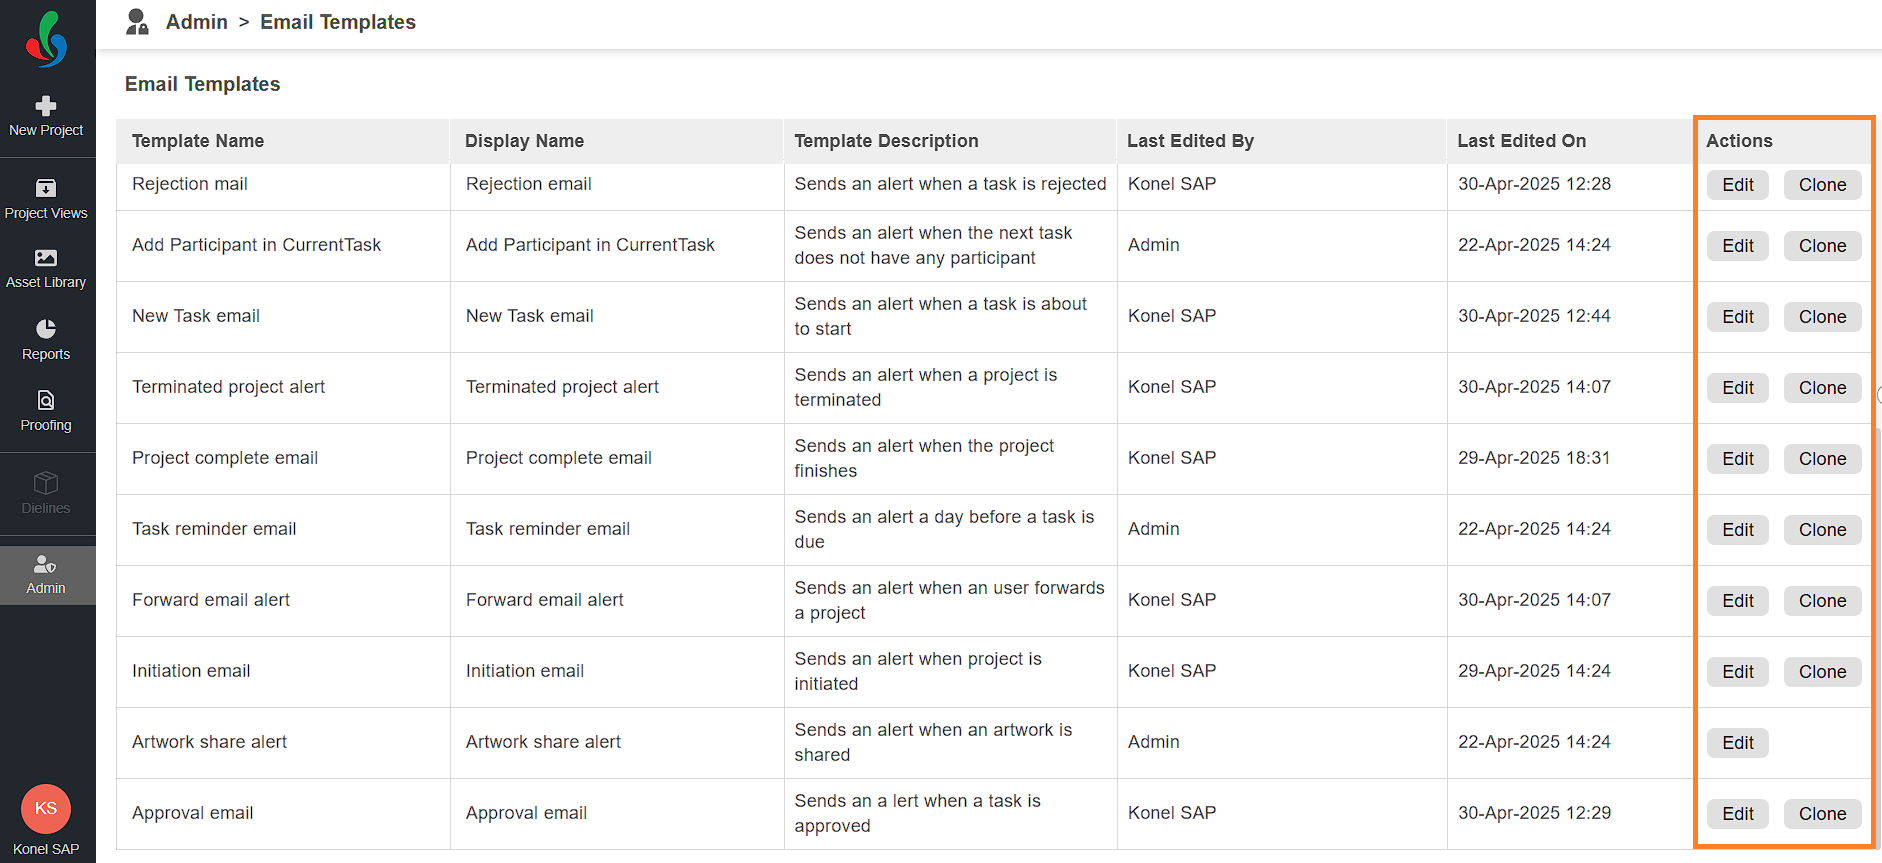1882x863 pixels.
Task: Click the date '30-Apr-2025 12:44'
Action: coord(1534,316)
